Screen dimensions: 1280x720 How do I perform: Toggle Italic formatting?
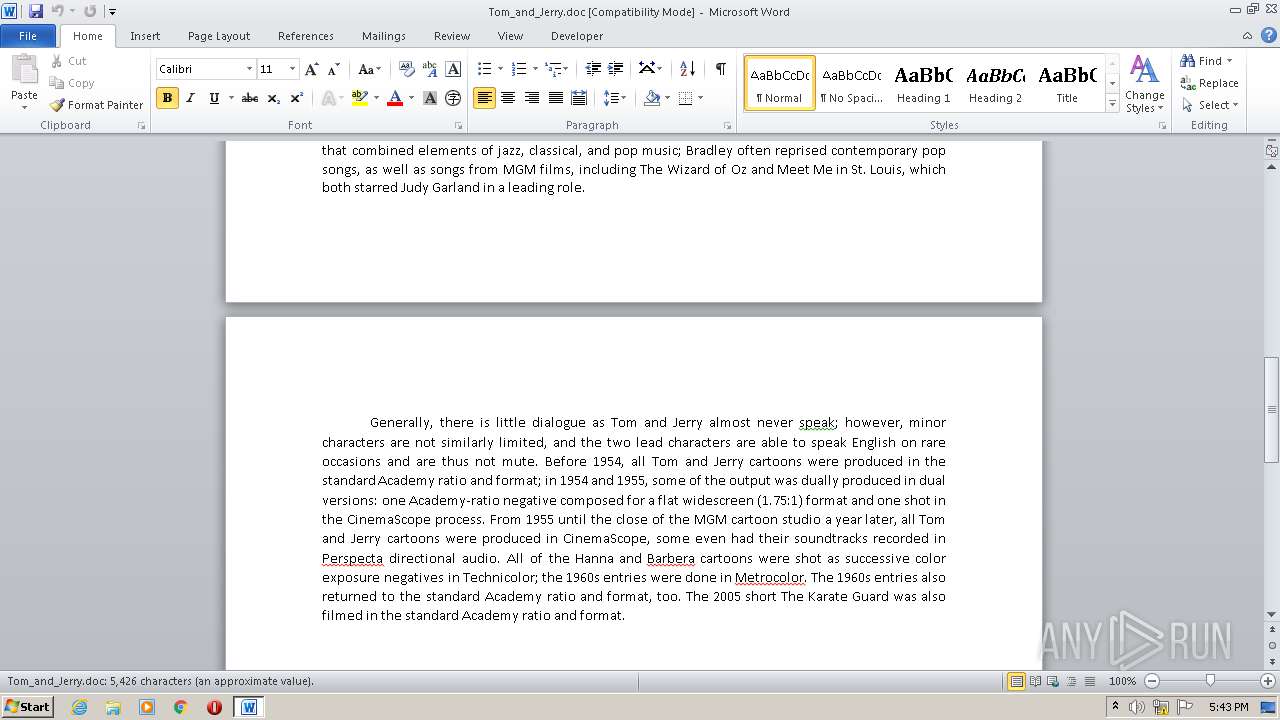[190, 98]
